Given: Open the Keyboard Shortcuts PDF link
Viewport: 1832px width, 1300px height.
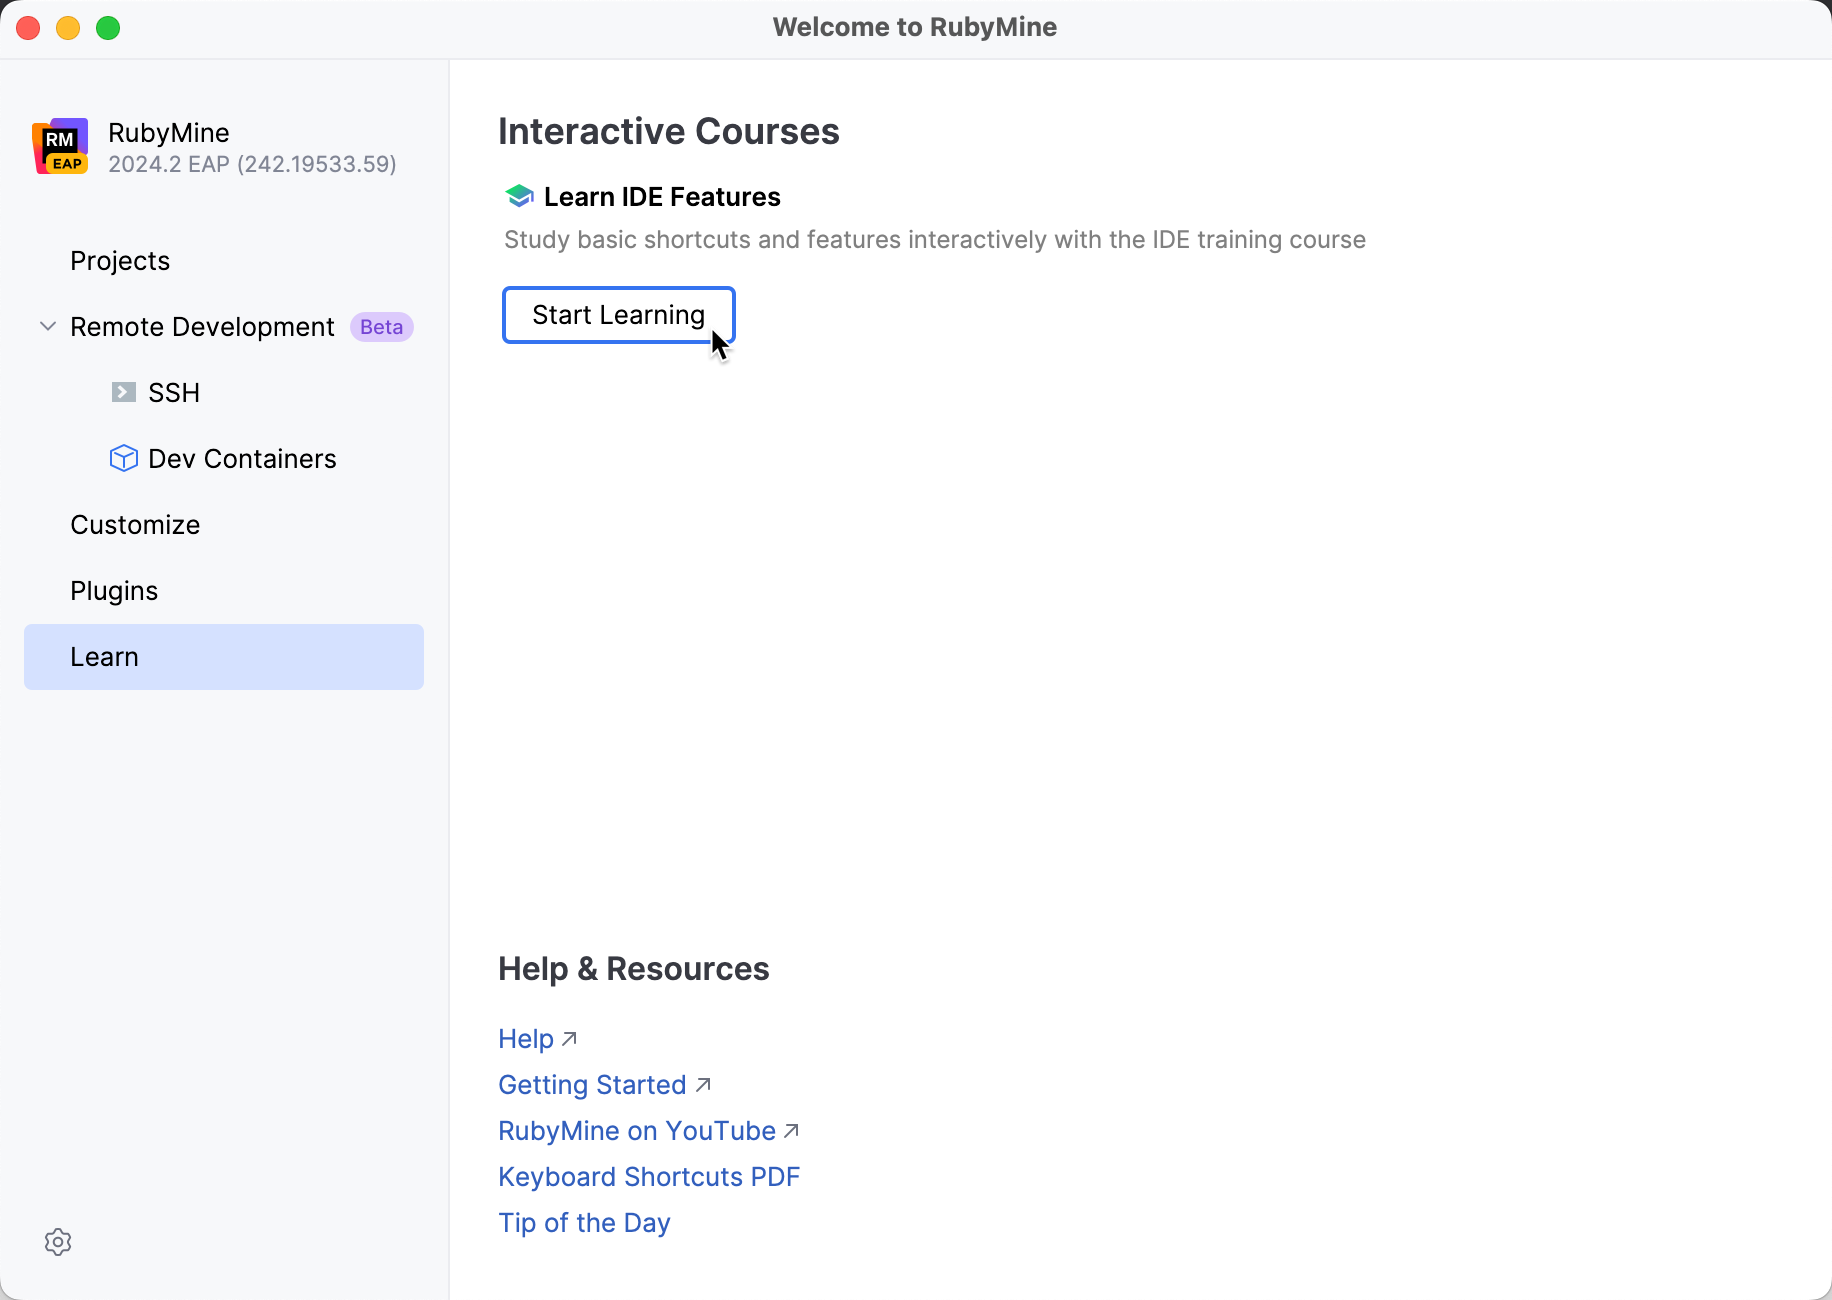Looking at the screenshot, I should pos(649,1177).
